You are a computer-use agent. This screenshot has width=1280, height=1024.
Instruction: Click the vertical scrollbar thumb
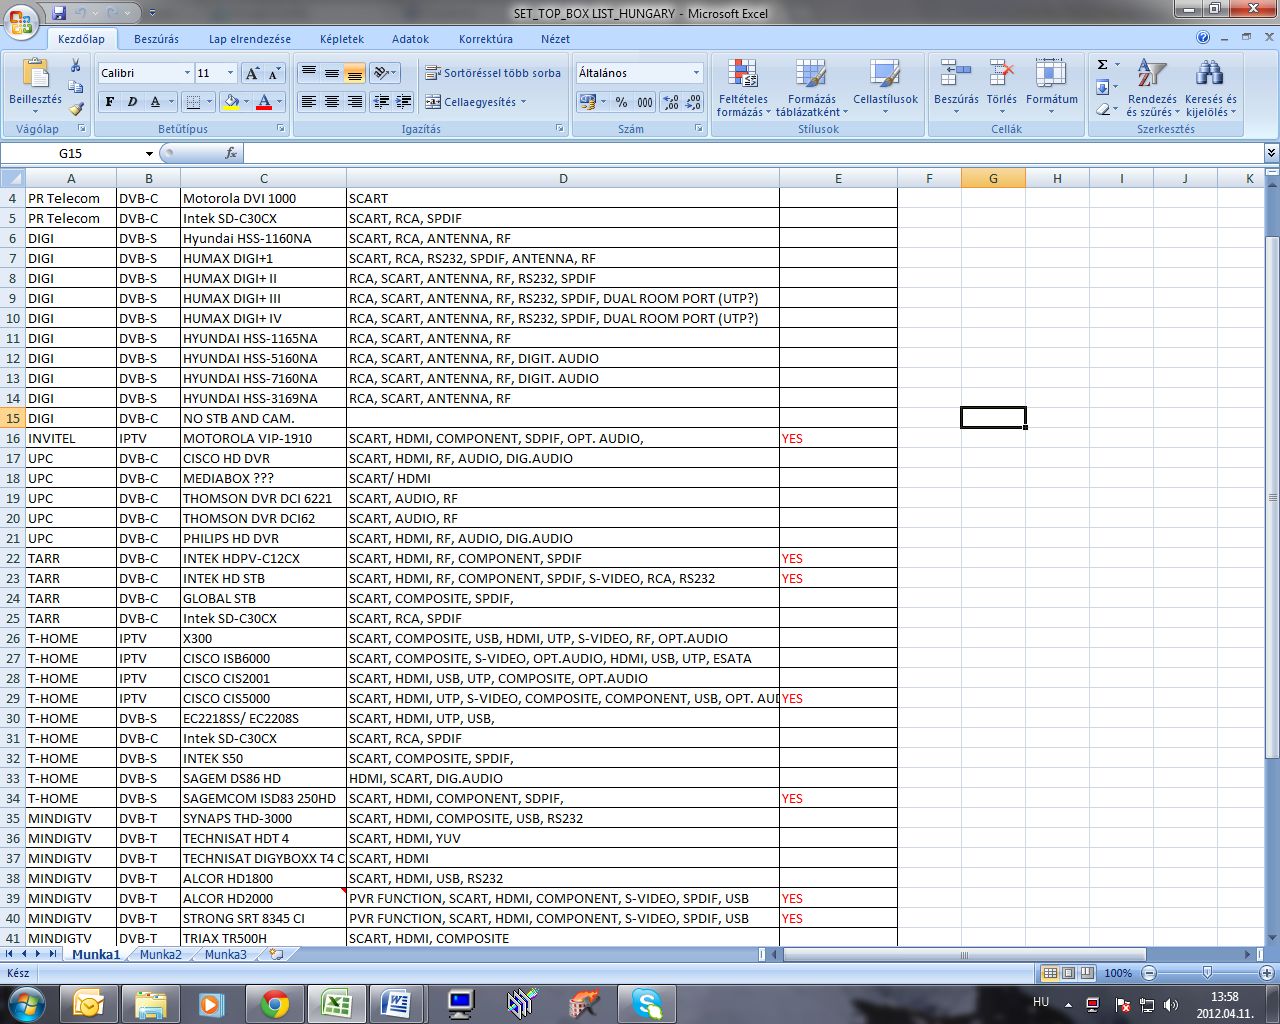(1272, 495)
